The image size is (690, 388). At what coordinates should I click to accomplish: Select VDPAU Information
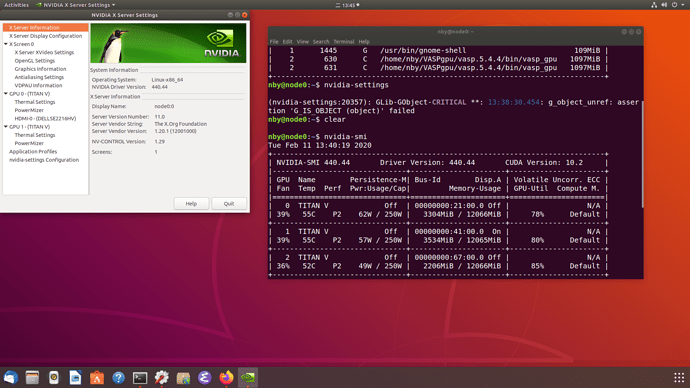(38, 85)
